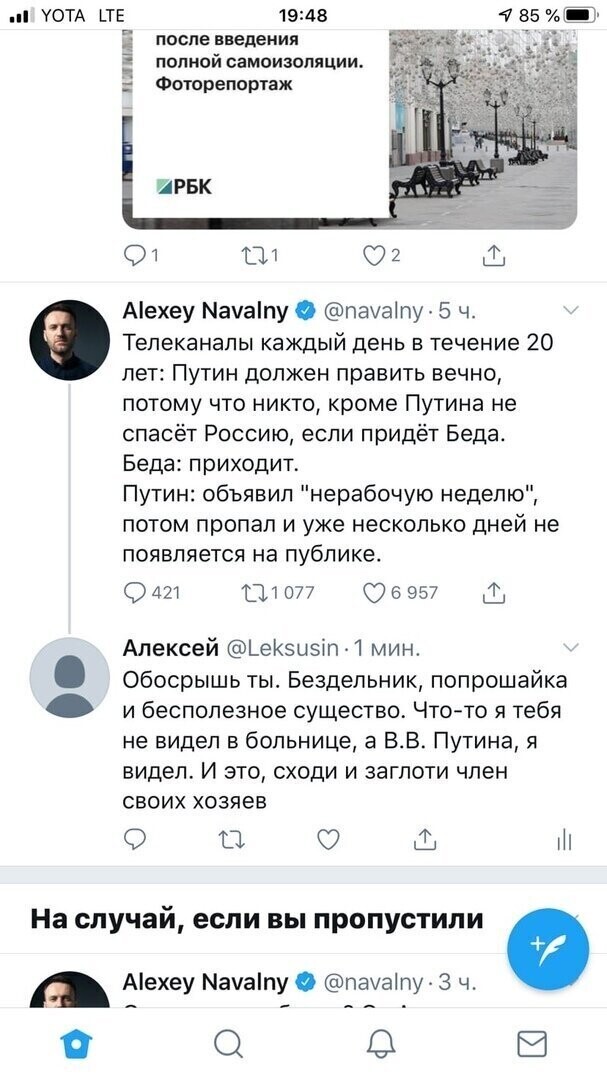Share the @Leksusin reply tweet

pyautogui.click(x=425, y=839)
